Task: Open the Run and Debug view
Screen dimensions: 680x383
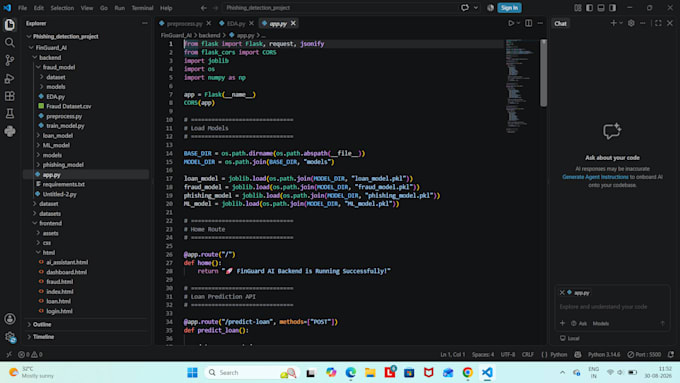Action: tap(10, 78)
